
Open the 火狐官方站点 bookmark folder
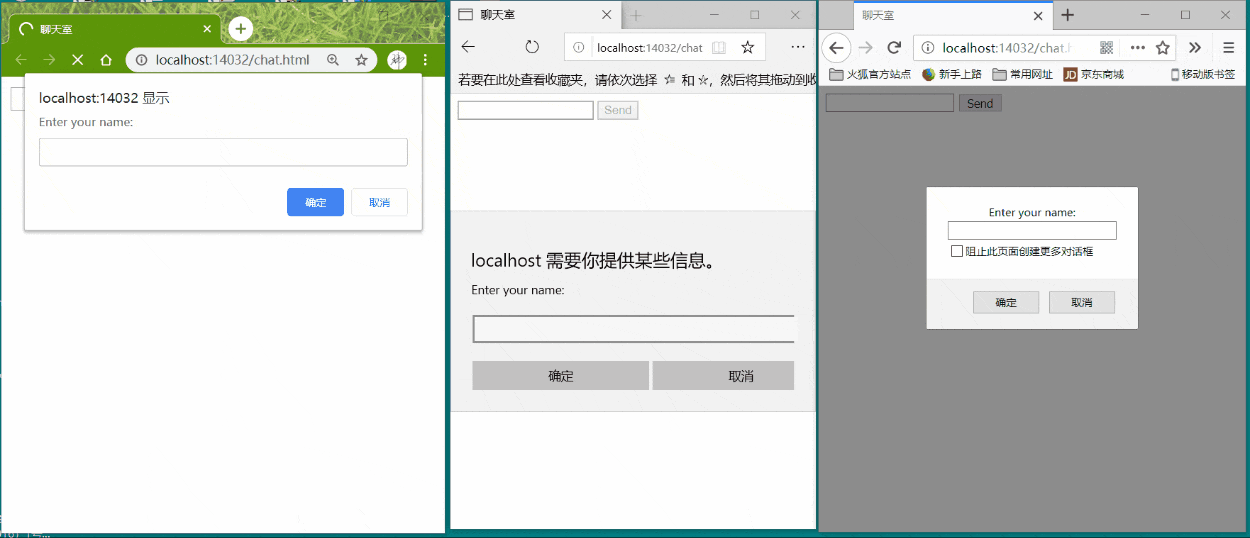tap(870, 74)
